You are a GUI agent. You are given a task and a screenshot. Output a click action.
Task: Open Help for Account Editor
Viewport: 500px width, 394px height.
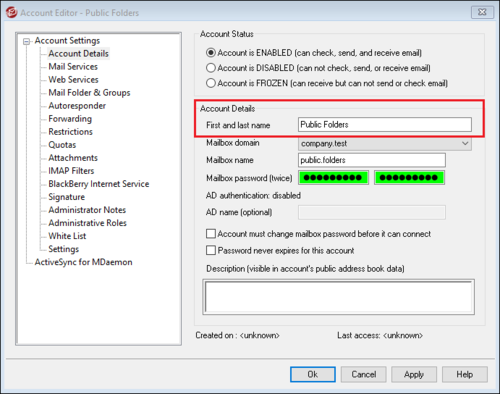[x=465, y=374]
